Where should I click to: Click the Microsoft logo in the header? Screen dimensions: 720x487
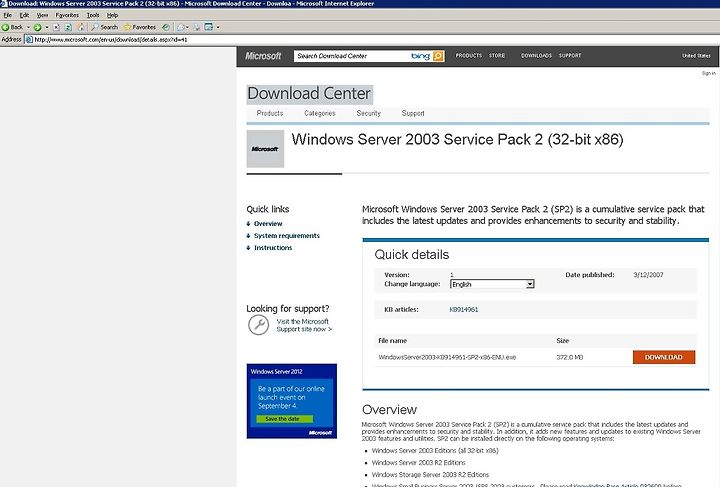tap(263, 56)
